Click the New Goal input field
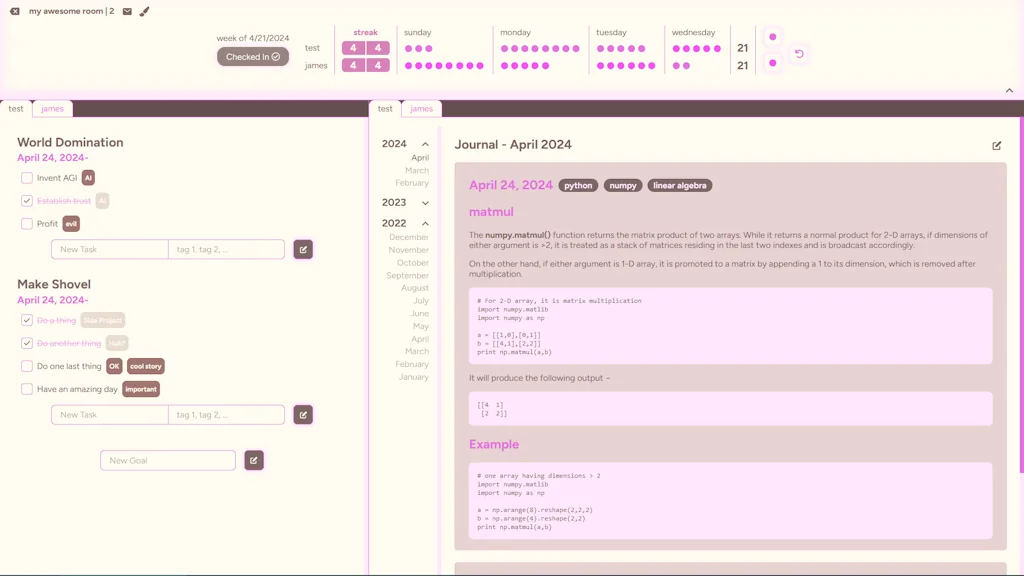 click(167, 460)
